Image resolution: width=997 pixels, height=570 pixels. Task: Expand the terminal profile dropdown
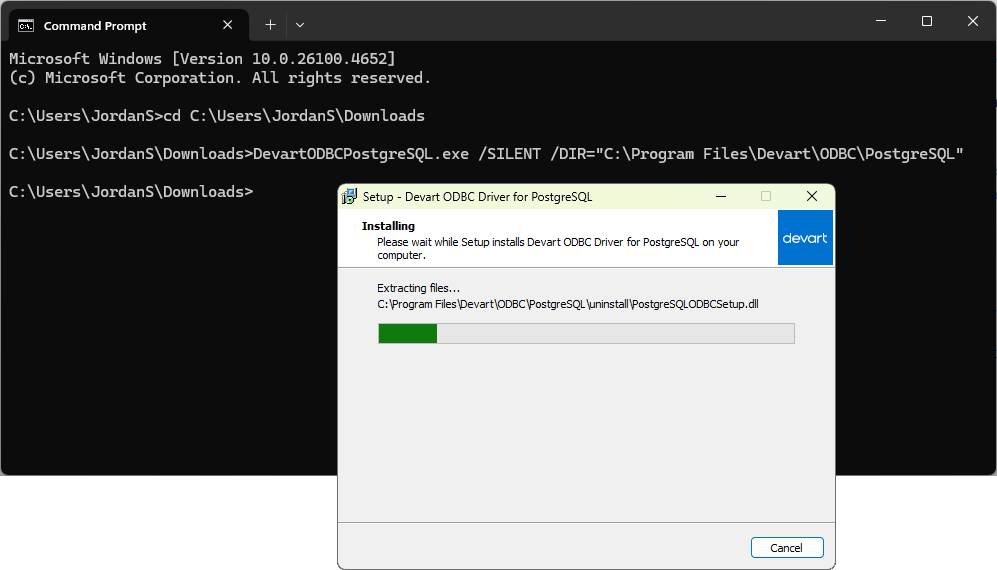point(300,25)
